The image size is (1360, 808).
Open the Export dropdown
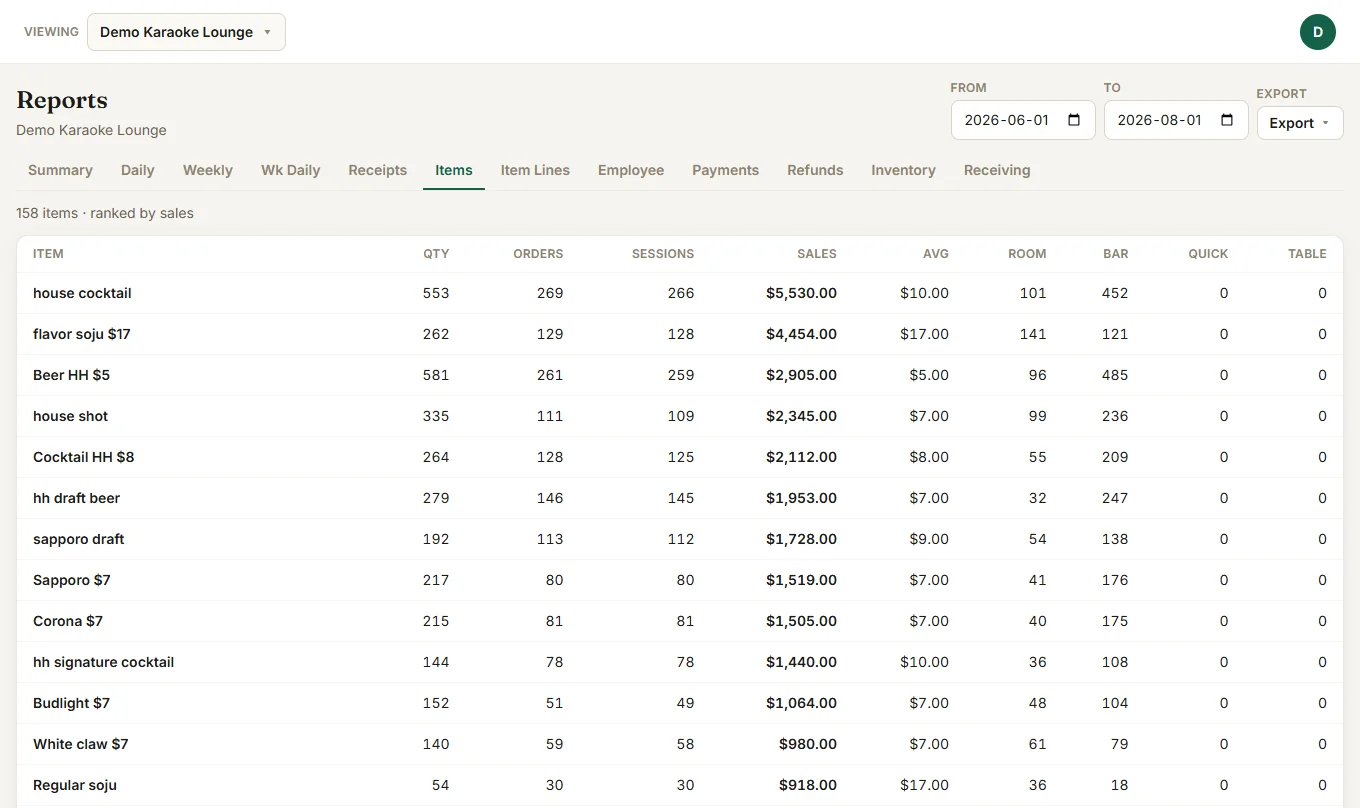[1300, 123]
